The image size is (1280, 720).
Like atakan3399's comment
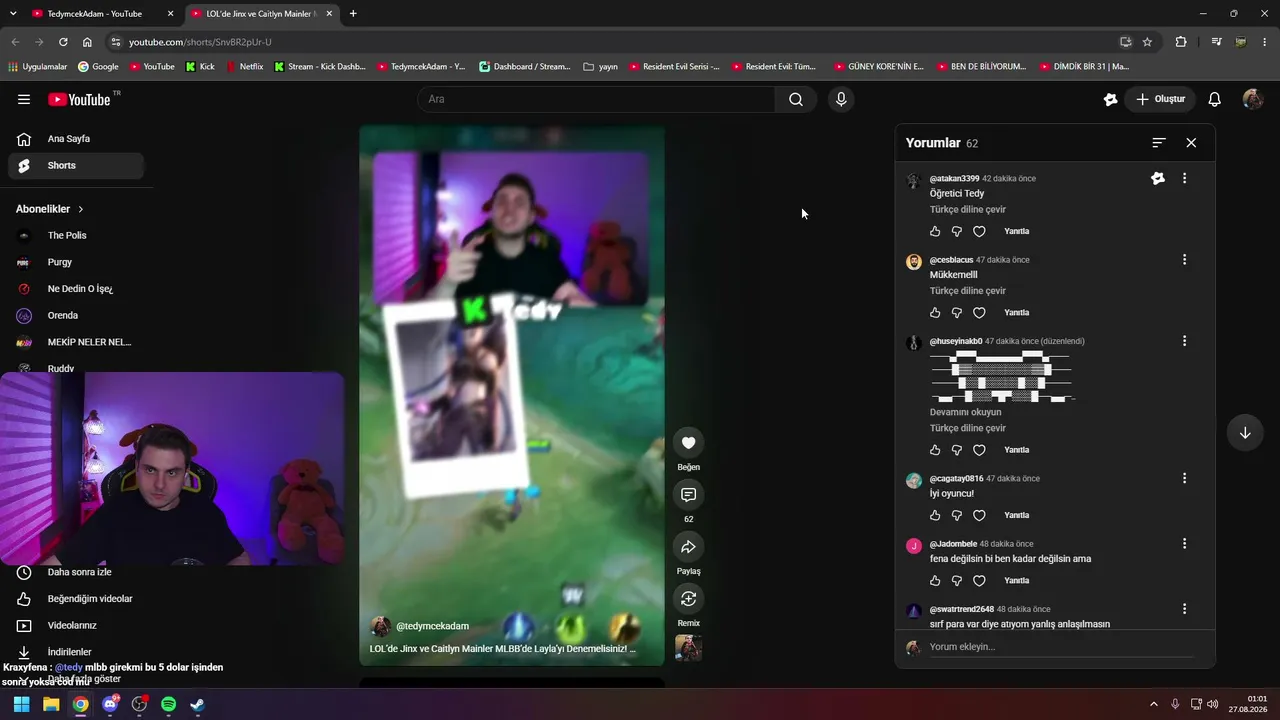pos(935,231)
